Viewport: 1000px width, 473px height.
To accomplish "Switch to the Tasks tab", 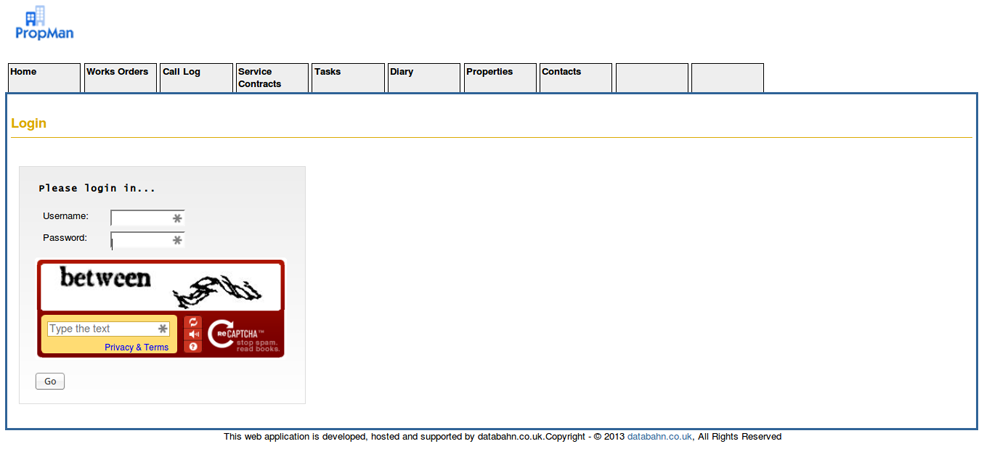I will coord(348,78).
